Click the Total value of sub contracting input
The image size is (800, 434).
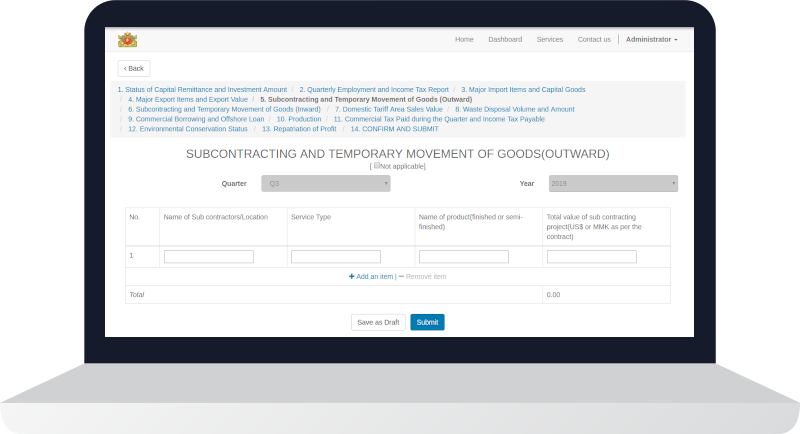pyautogui.click(x=591, y=257)
